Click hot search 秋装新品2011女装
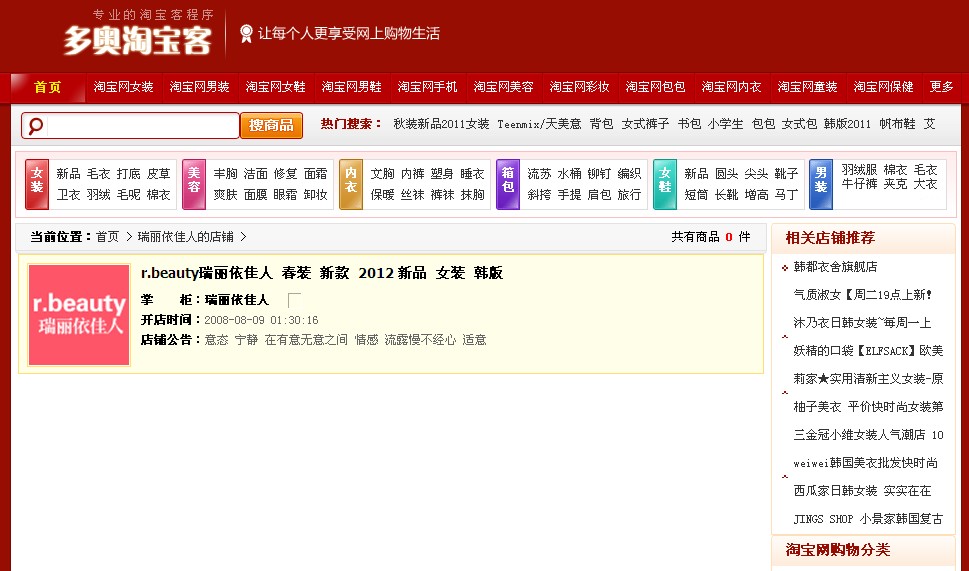 441,124
